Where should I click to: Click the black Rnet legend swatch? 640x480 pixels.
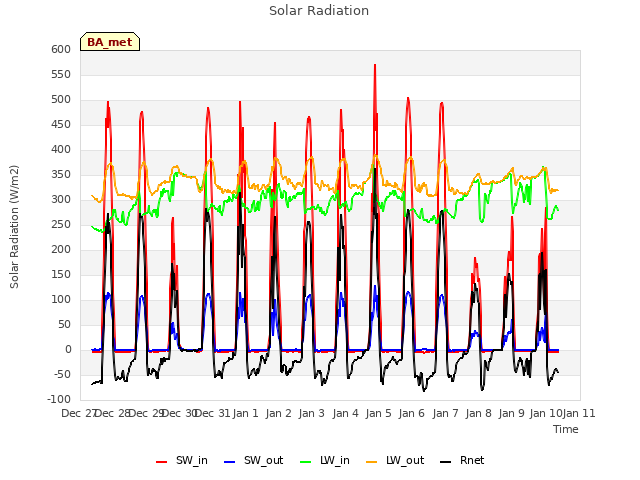(x=446, y=462)
